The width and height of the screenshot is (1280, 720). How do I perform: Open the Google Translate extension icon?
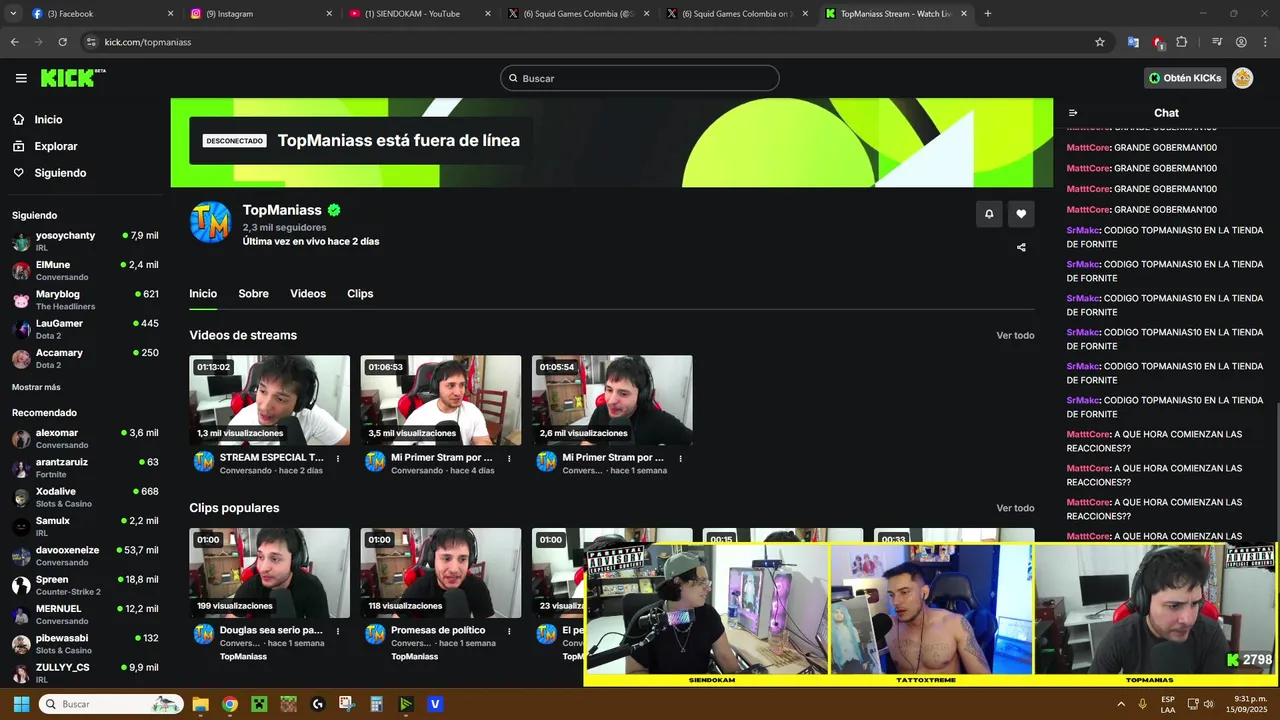tap(1133, 42)
